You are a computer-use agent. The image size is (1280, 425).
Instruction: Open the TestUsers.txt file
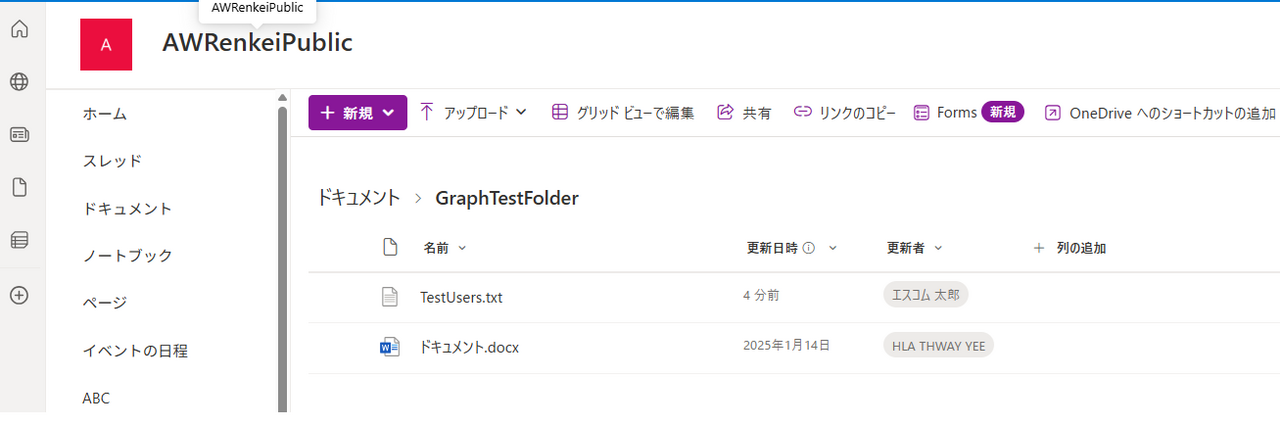pos(461,297)
